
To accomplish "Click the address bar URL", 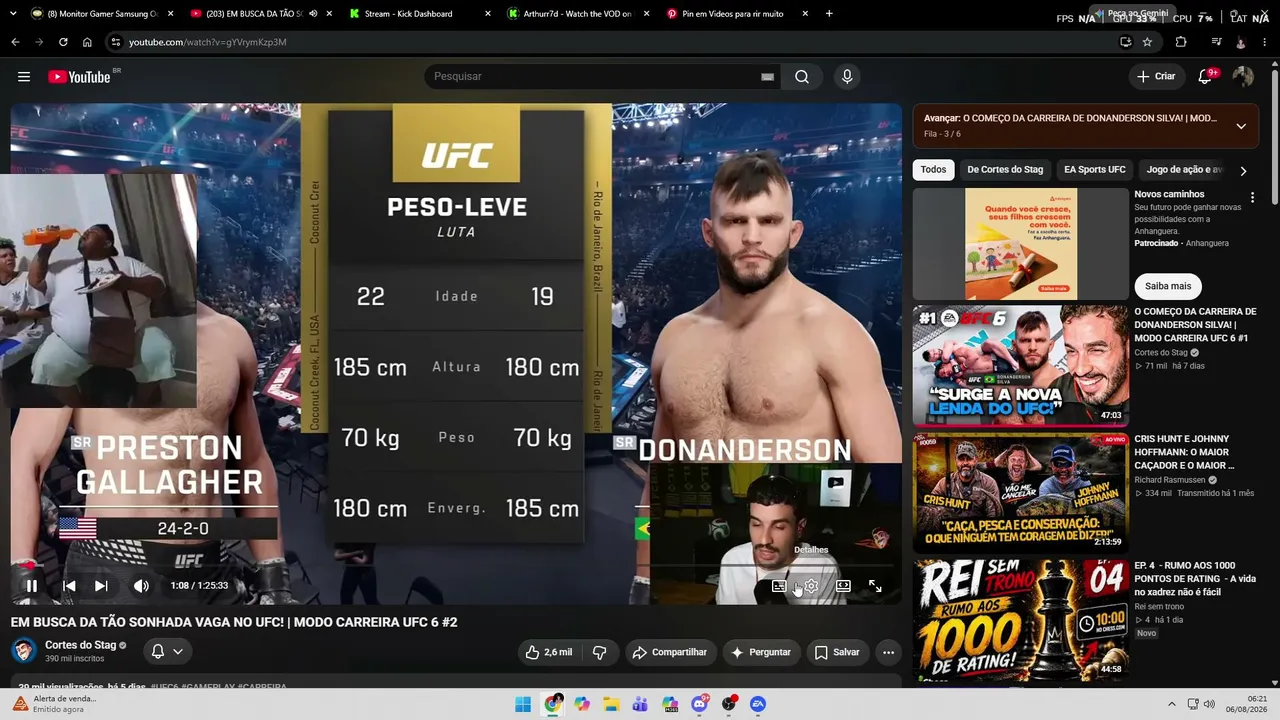I will (208, 42).
